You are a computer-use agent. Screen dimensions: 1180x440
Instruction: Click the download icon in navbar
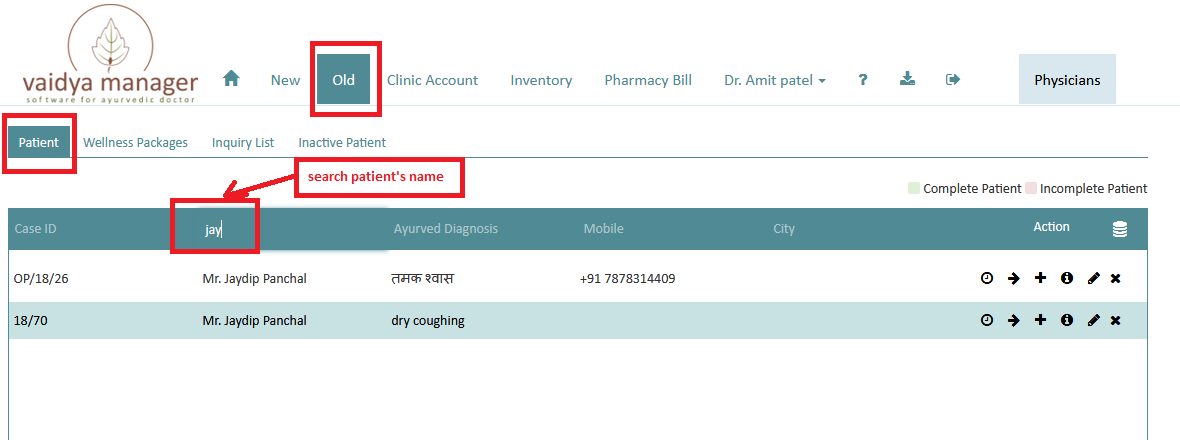coord(908,79)
